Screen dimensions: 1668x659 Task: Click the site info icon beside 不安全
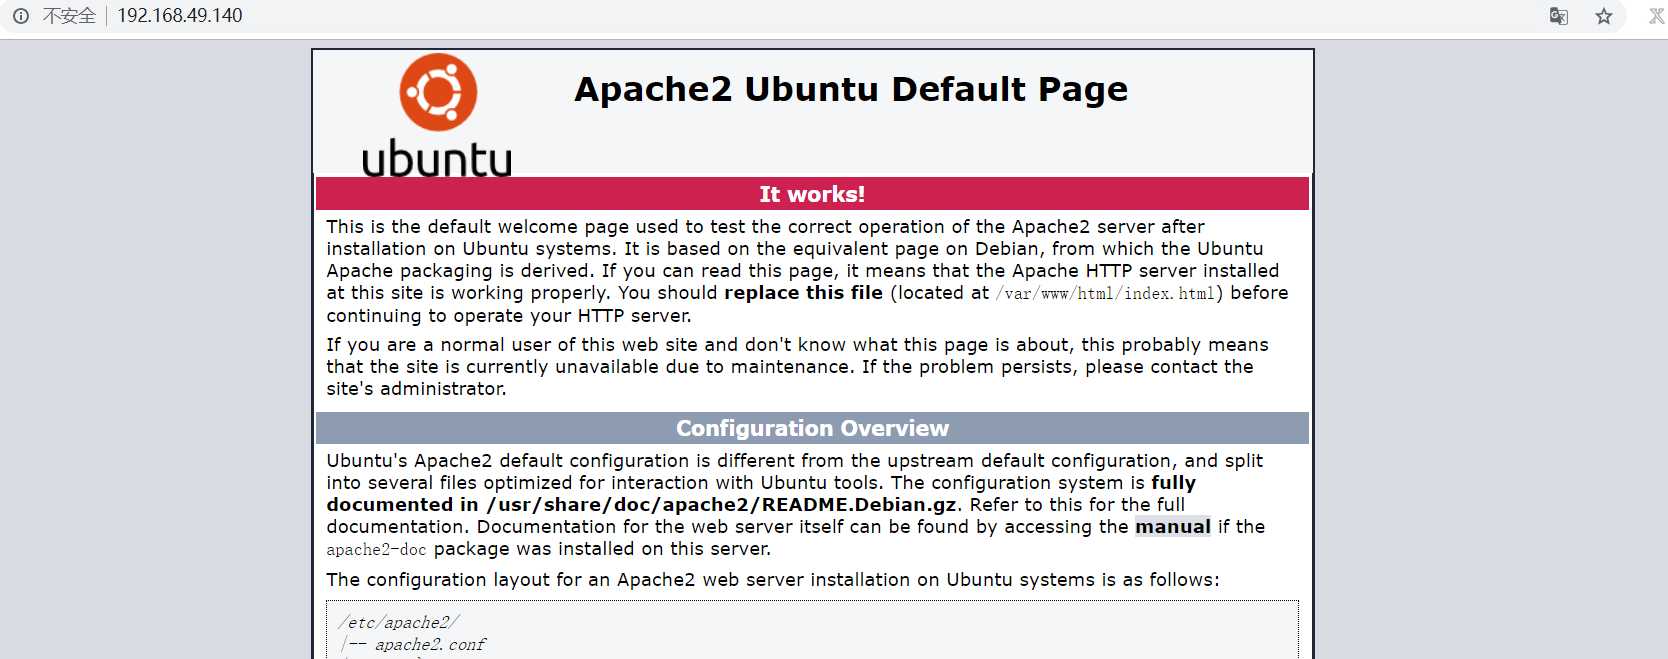tap(21, 16)
